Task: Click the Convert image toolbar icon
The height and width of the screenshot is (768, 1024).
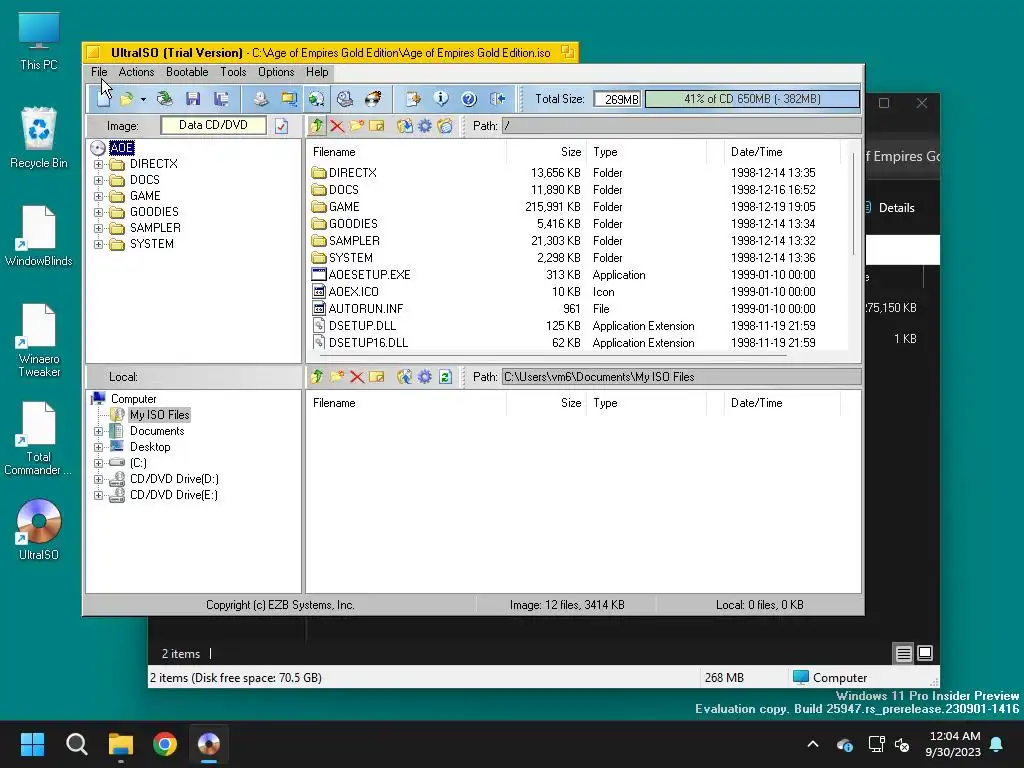Action: [317, 99]
